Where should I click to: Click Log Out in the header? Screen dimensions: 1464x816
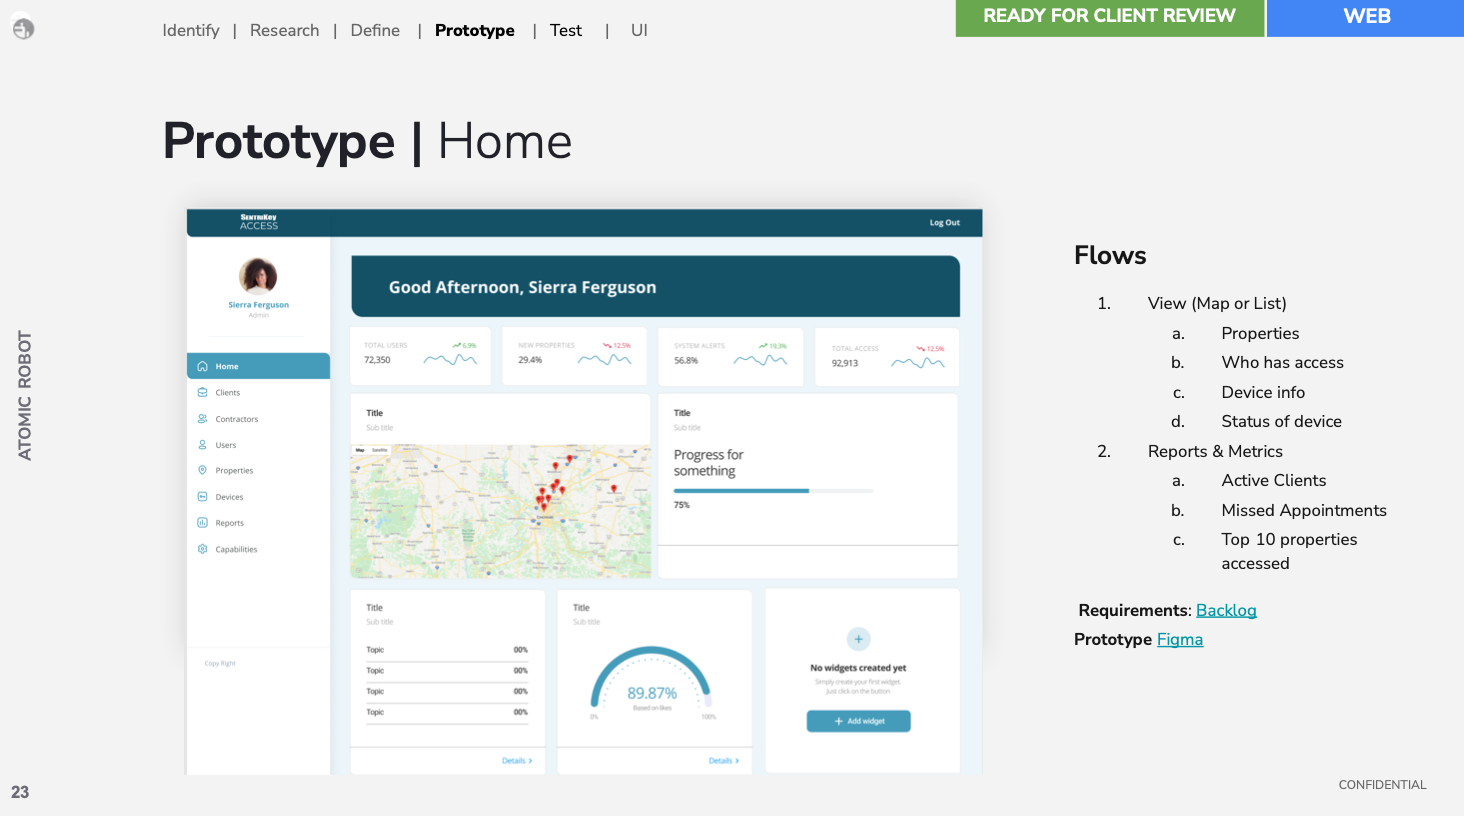pos(944,223)
